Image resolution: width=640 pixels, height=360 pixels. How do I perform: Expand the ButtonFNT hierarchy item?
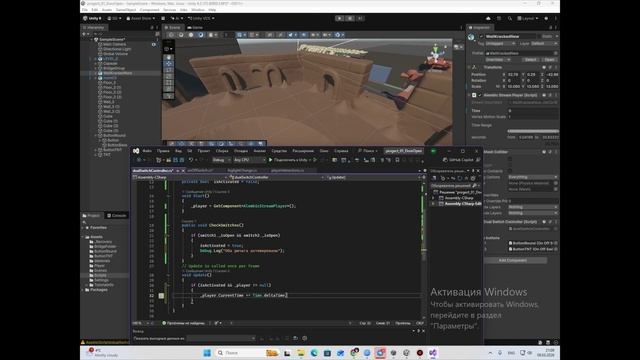coord(96,150)
